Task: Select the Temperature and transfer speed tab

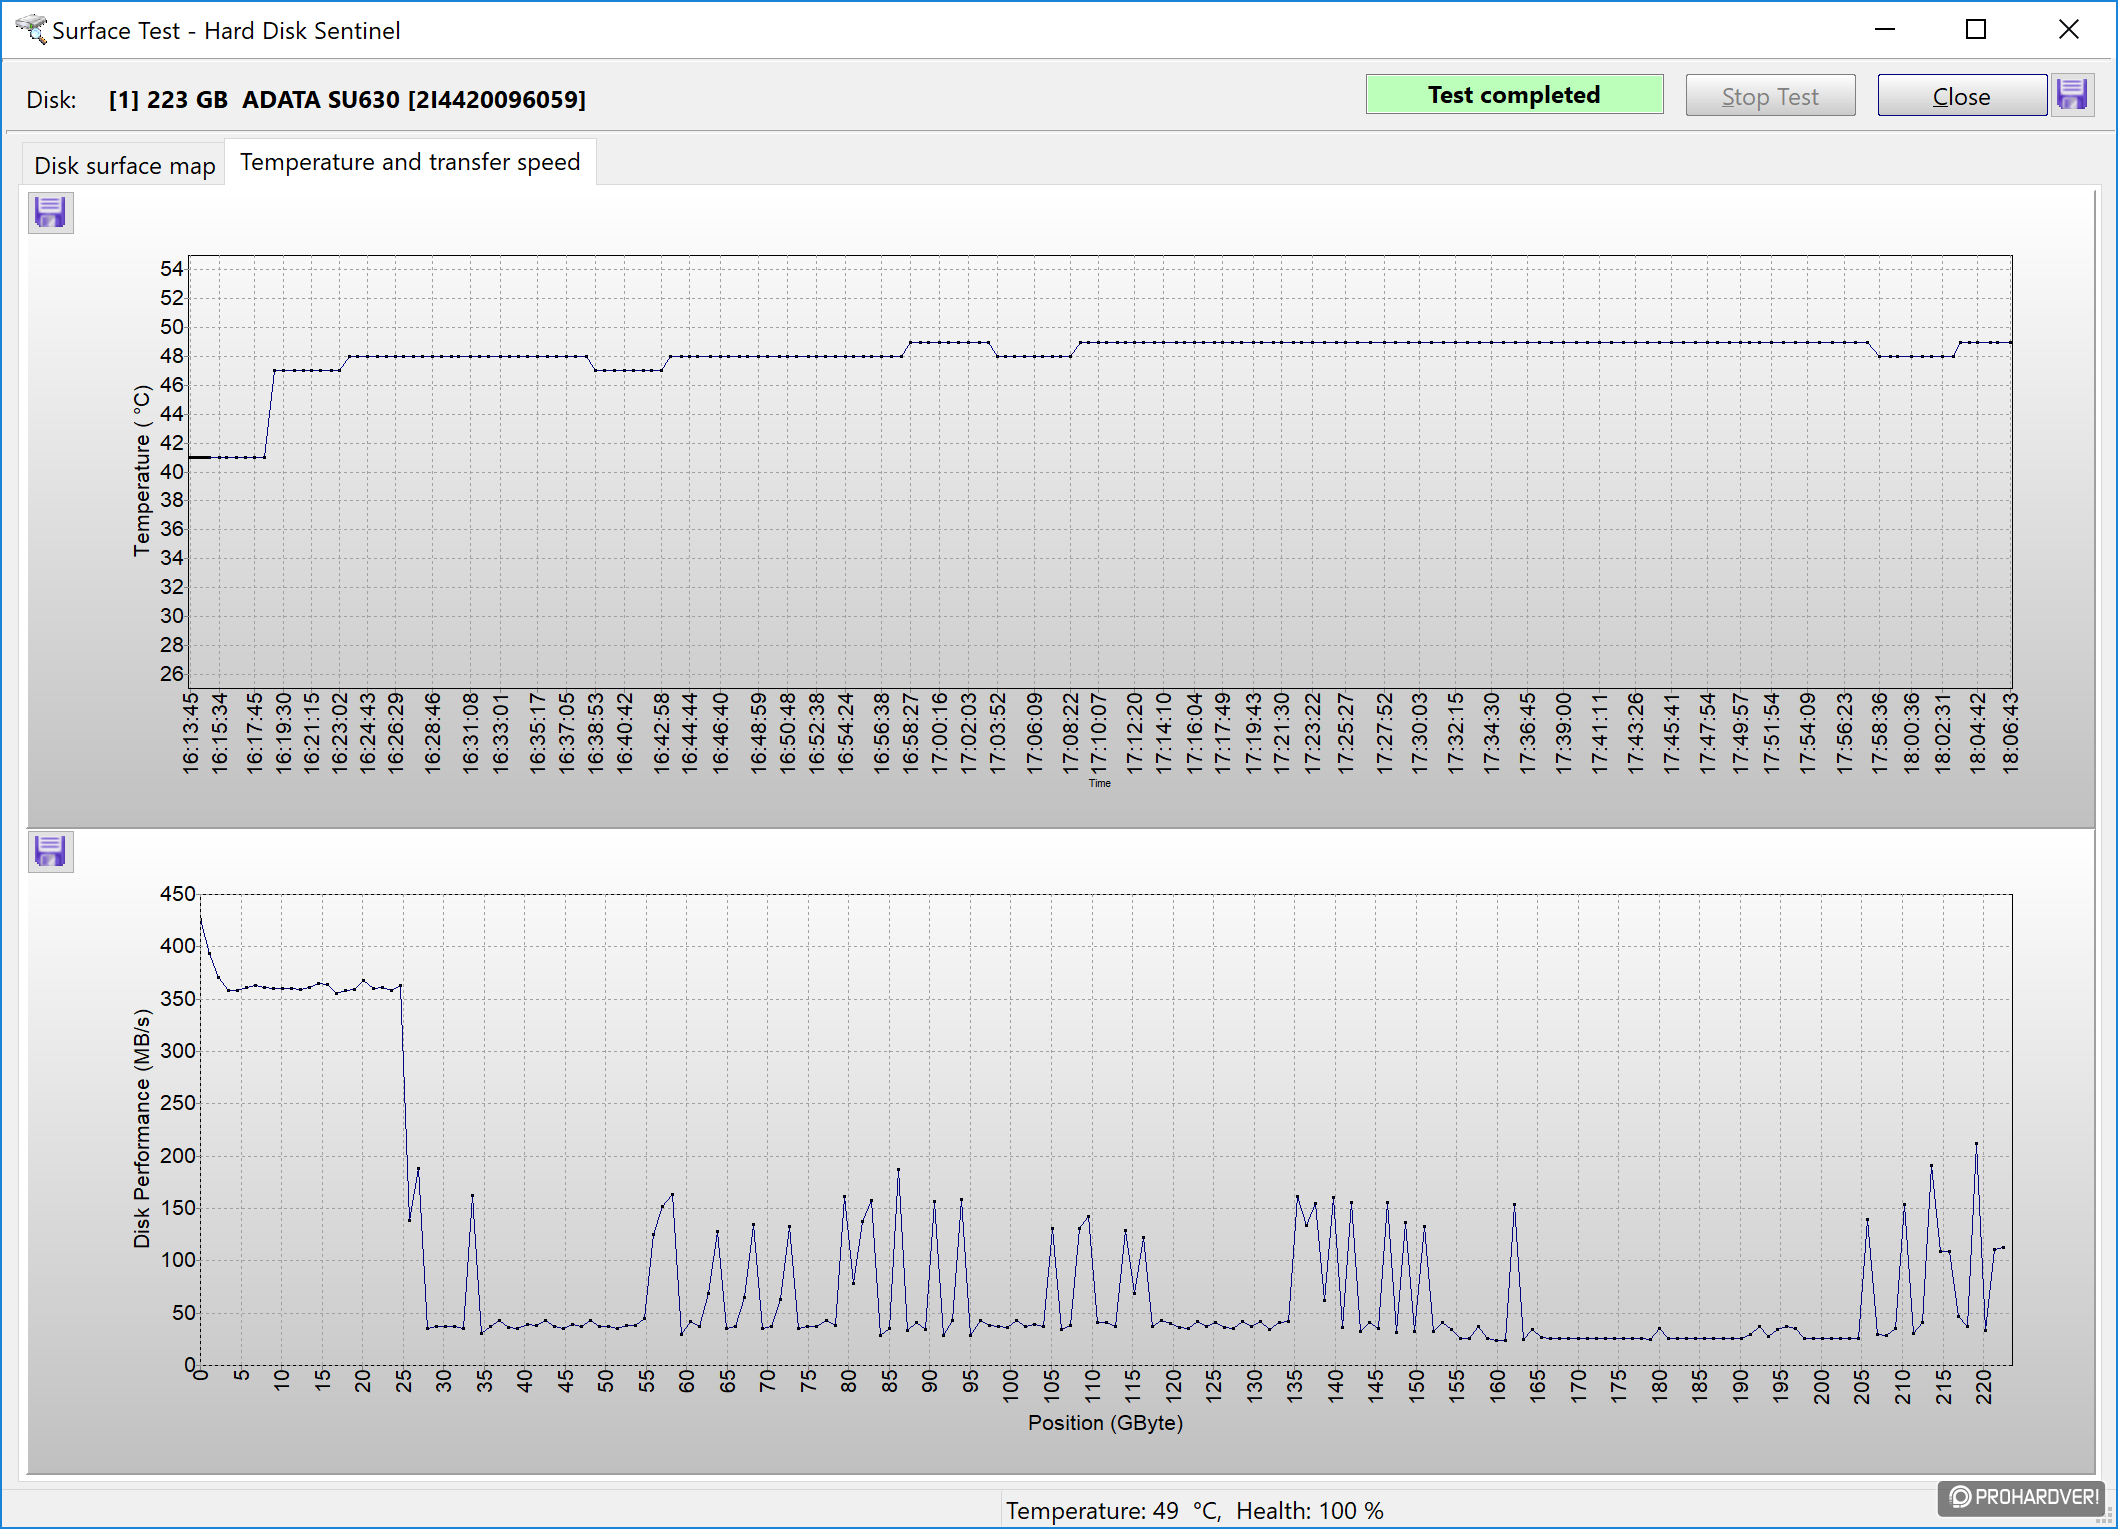Action: click(410, 162)
